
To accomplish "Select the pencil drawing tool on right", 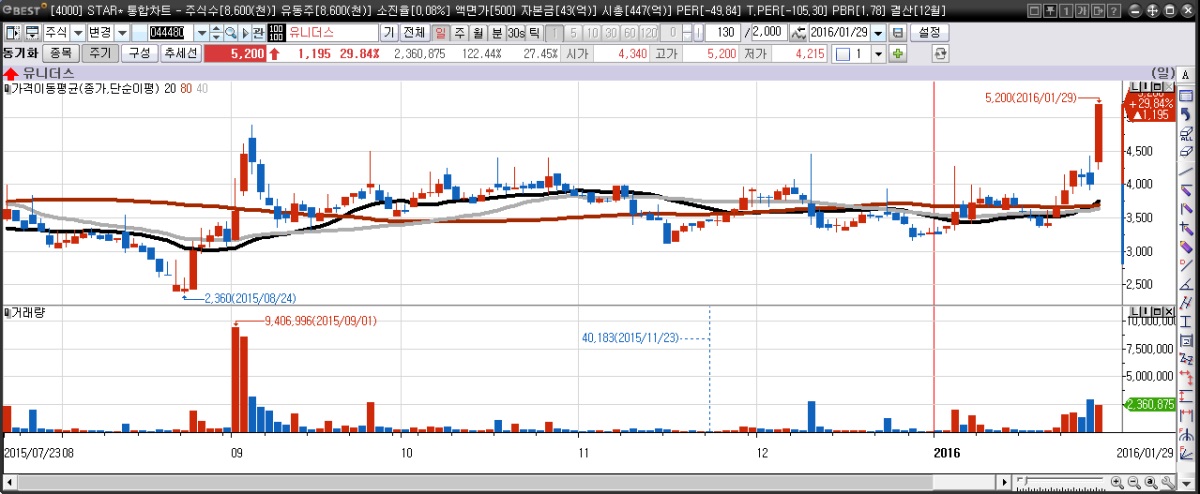I will [x=1186, y=246].
